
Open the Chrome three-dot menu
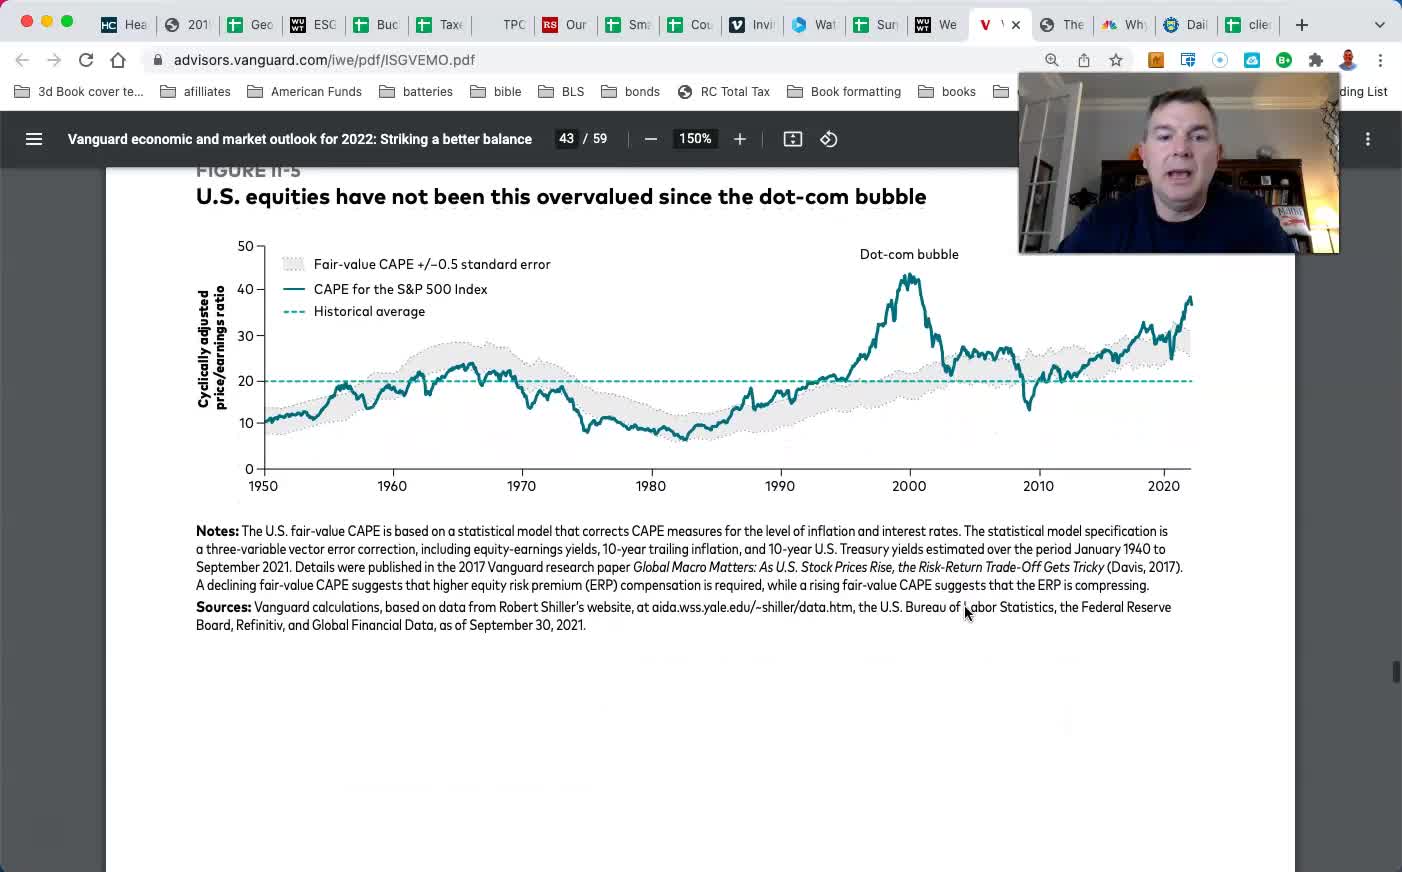[x=1380, y=60]
